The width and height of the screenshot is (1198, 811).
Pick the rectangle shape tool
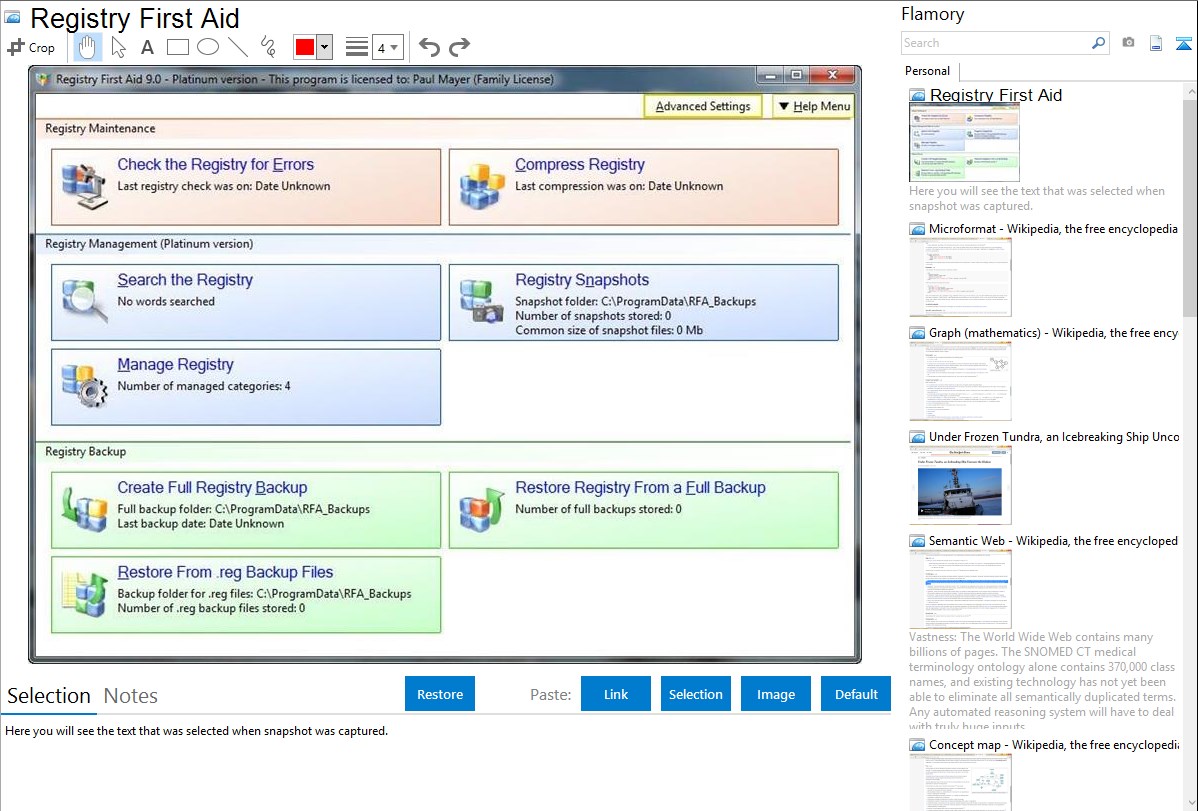coord(177,47)
